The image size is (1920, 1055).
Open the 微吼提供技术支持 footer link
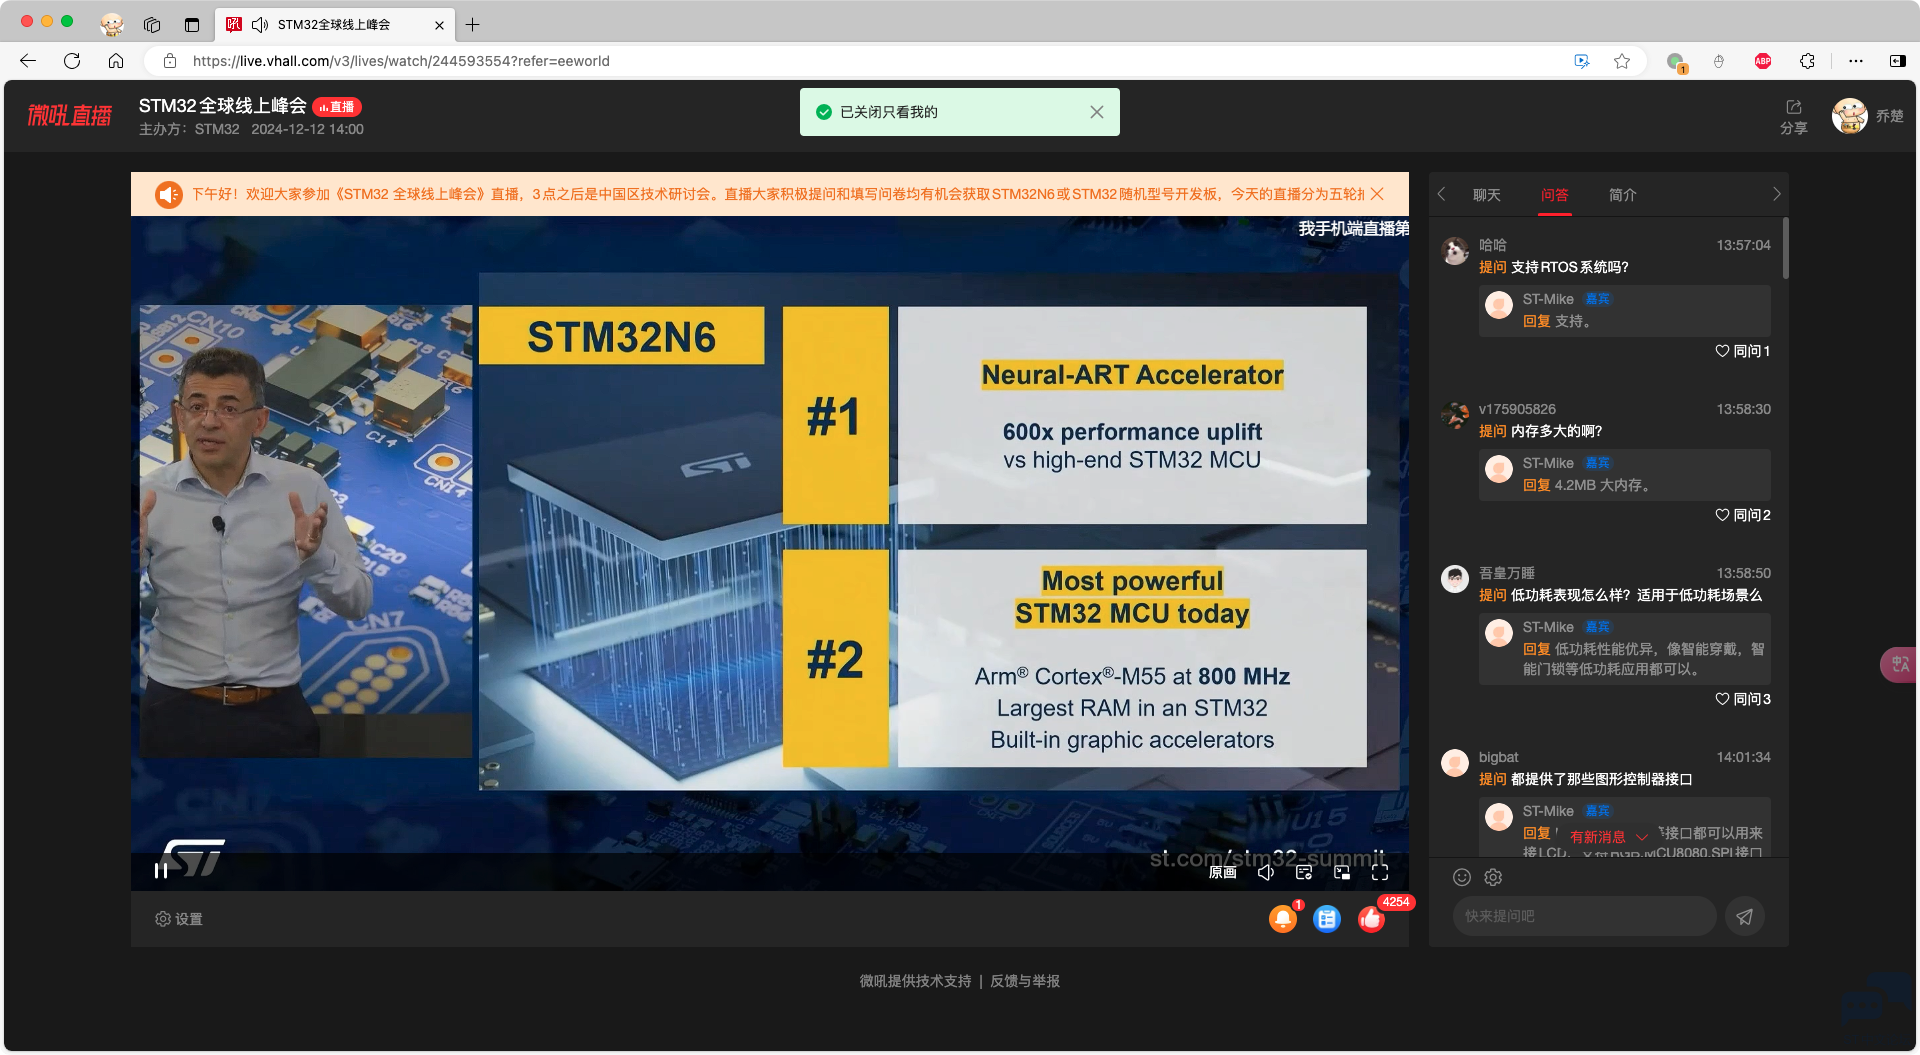coord(915,981)
